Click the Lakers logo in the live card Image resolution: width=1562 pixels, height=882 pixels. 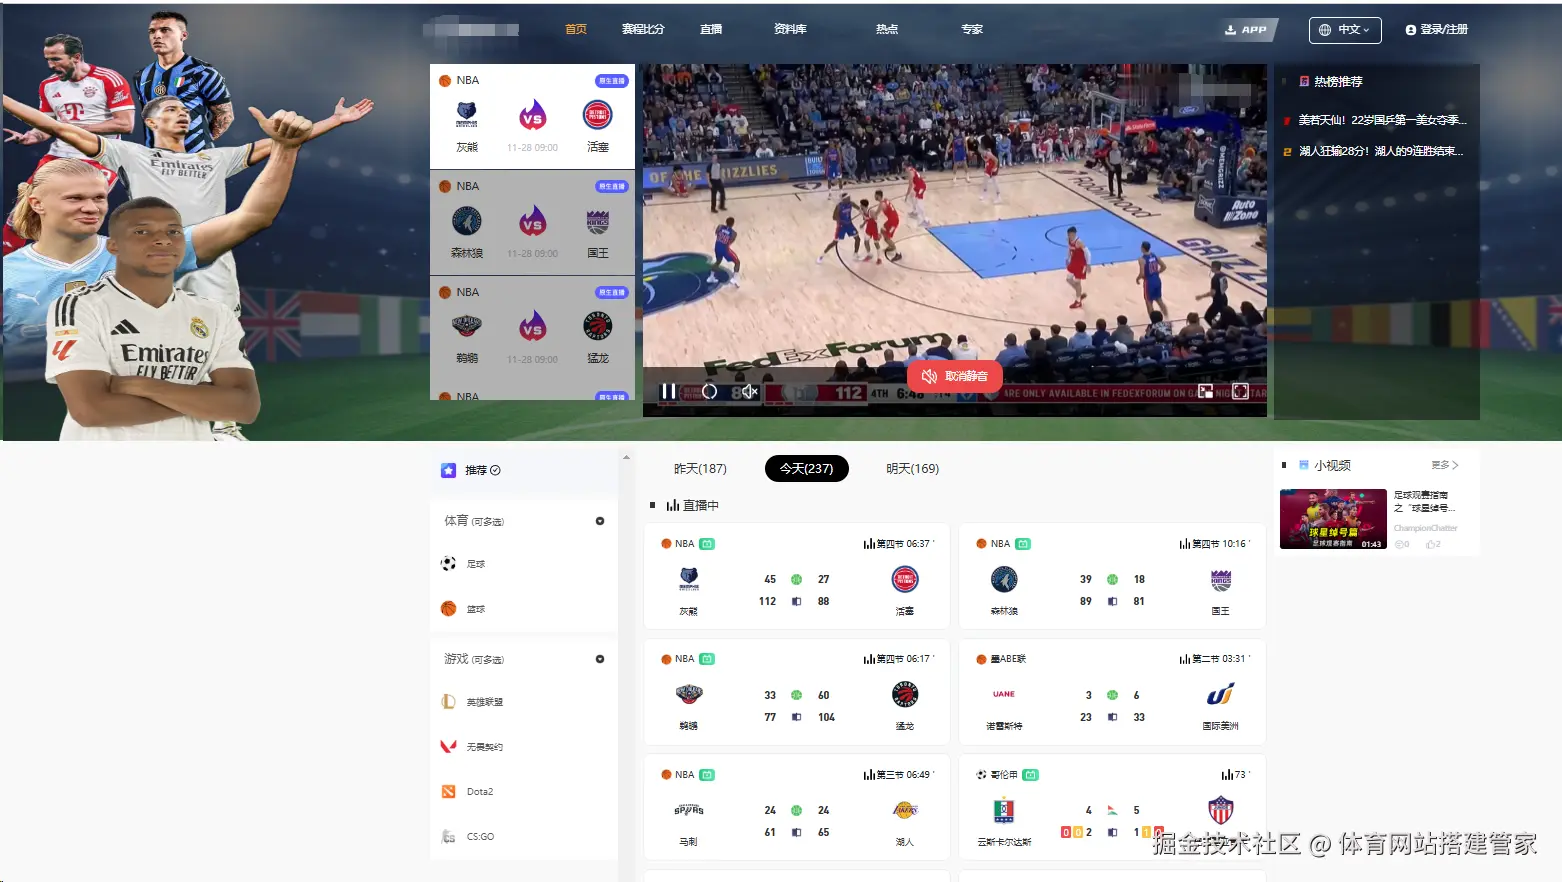905,810
